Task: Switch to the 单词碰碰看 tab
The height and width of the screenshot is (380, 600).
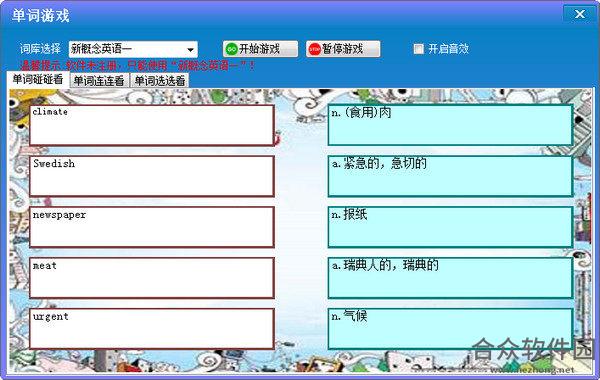Action: 38,80
